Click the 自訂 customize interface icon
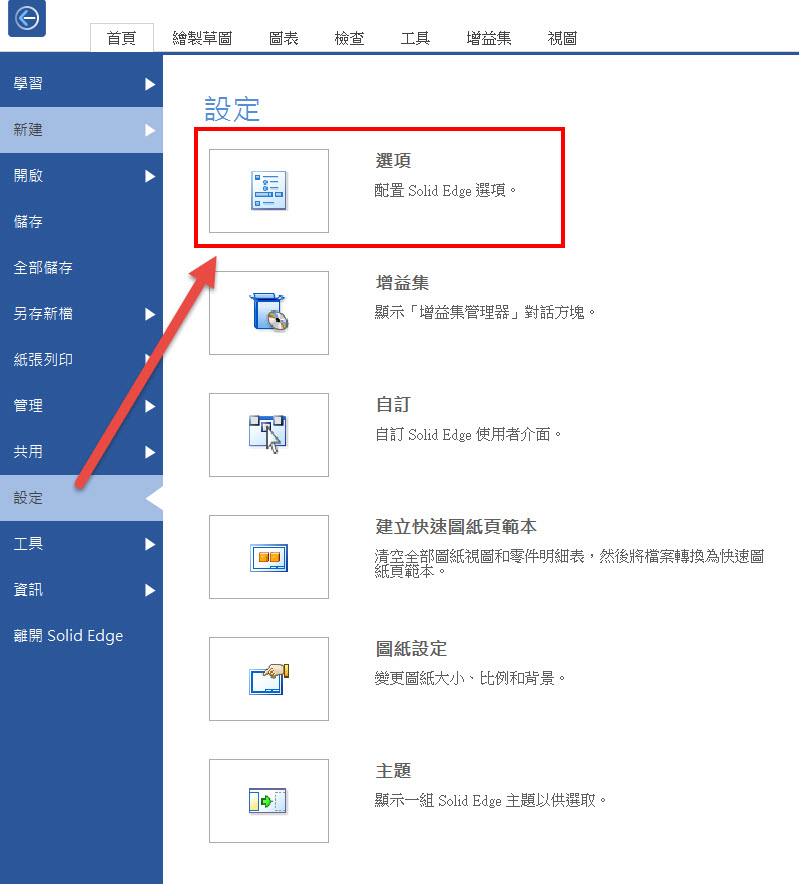The width and height of the screenshot is (799, 884). point(268,435)
